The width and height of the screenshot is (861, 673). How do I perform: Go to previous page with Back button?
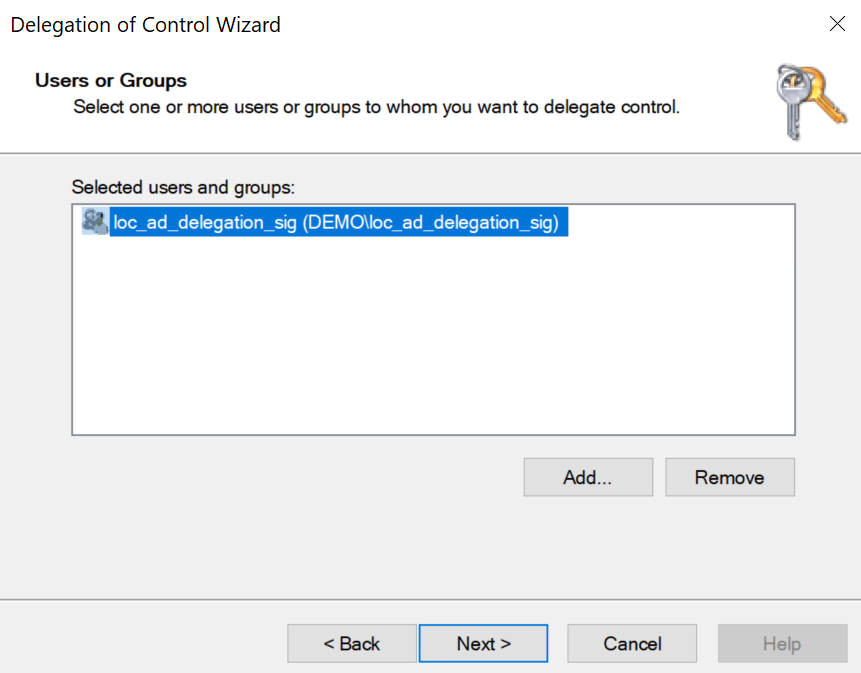pyautogui.click(x=351, y=643)
